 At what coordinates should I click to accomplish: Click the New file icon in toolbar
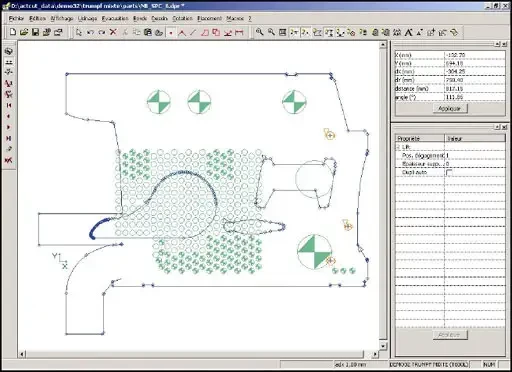[13, 32]
